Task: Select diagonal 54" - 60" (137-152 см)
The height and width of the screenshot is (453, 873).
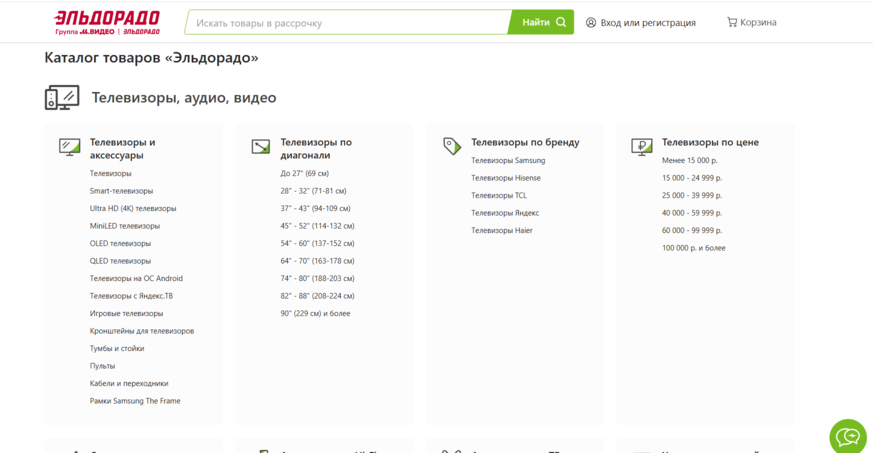Action: coord(317,244)
